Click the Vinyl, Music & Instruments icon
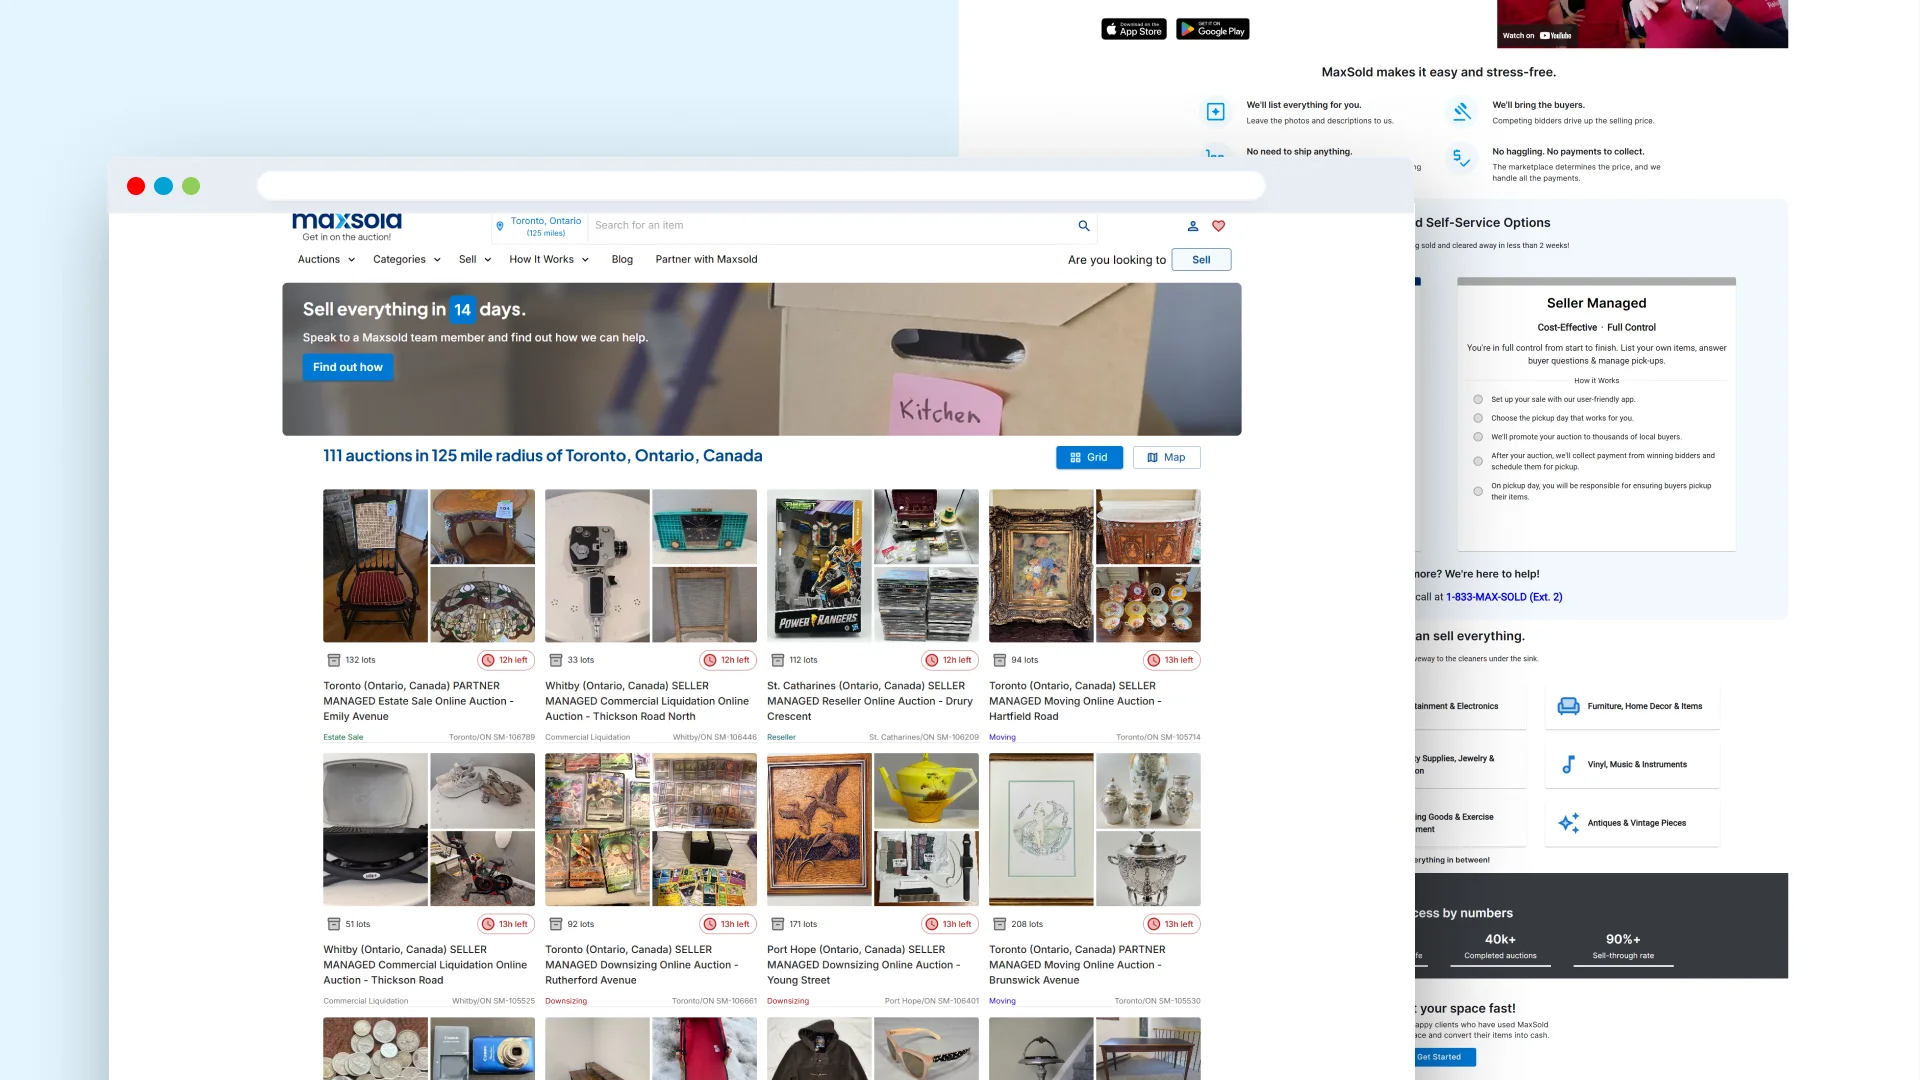The image size is (1920, 1080). pos(1569,765)
